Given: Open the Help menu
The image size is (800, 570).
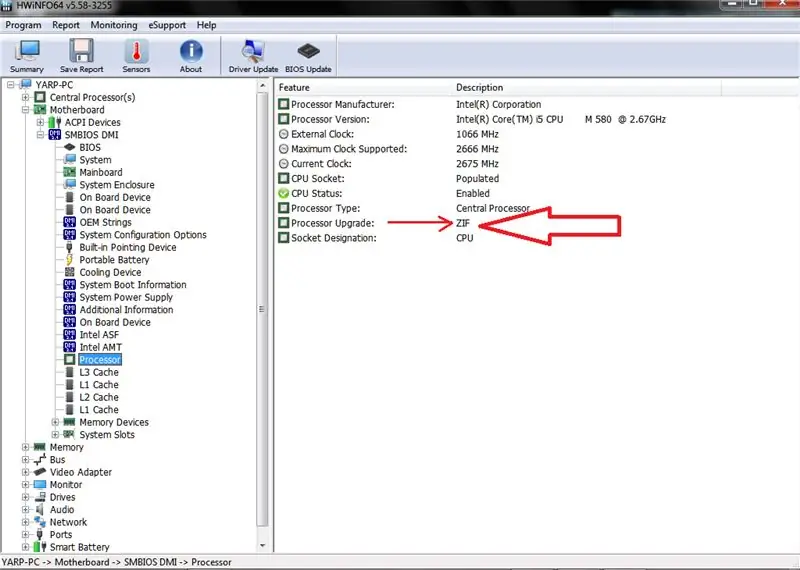Looking at the screenshot, I should coord(207,25).
